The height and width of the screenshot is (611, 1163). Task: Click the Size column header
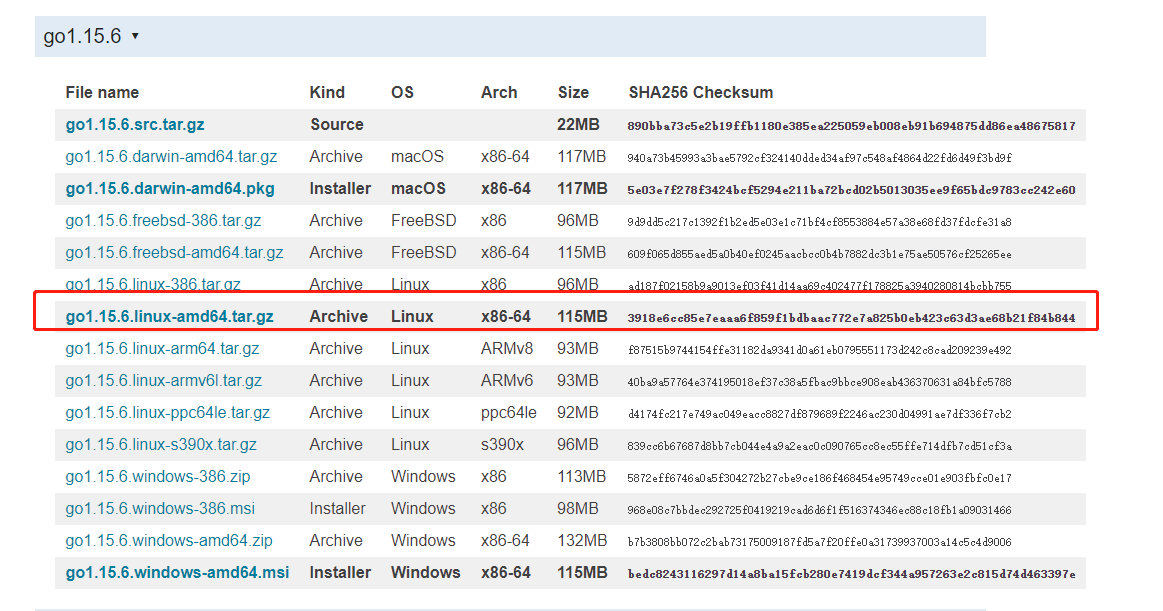573,91
